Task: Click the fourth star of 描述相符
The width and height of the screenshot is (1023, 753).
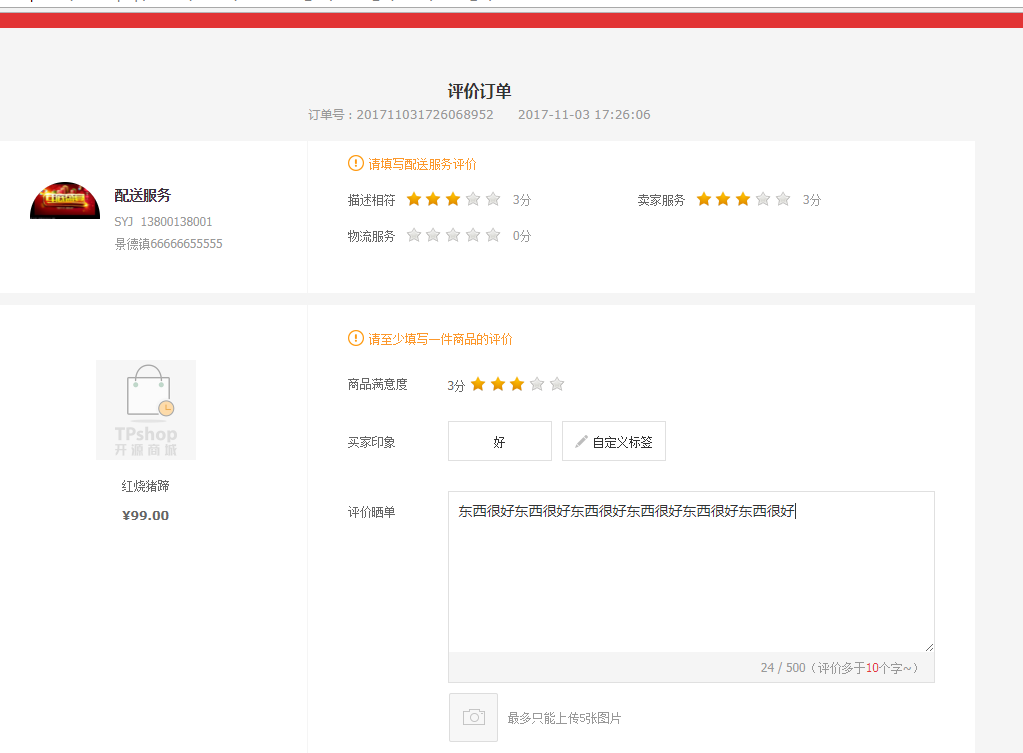Action: (x=473, y=200)
